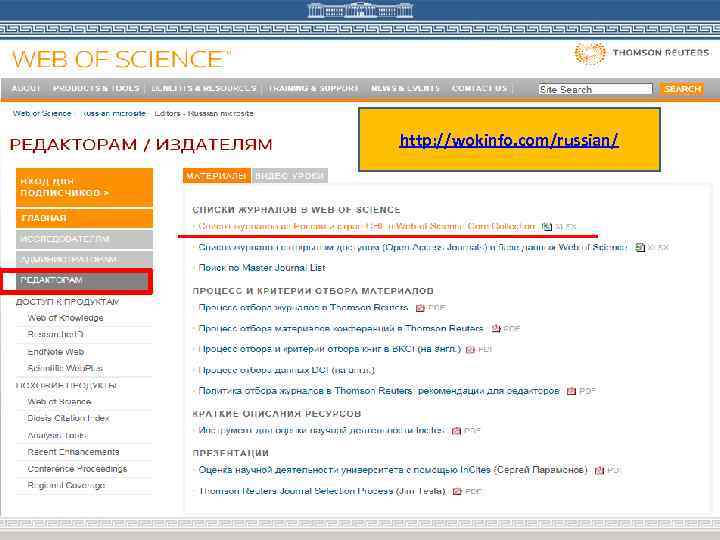
Task: Click the Web of Science breadcrumb
Action: pyautogui.click(x=42, y=113)
